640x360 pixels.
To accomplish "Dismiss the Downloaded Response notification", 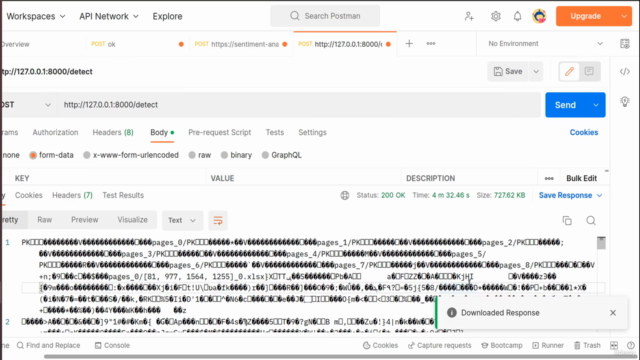I will pos(613,313).
